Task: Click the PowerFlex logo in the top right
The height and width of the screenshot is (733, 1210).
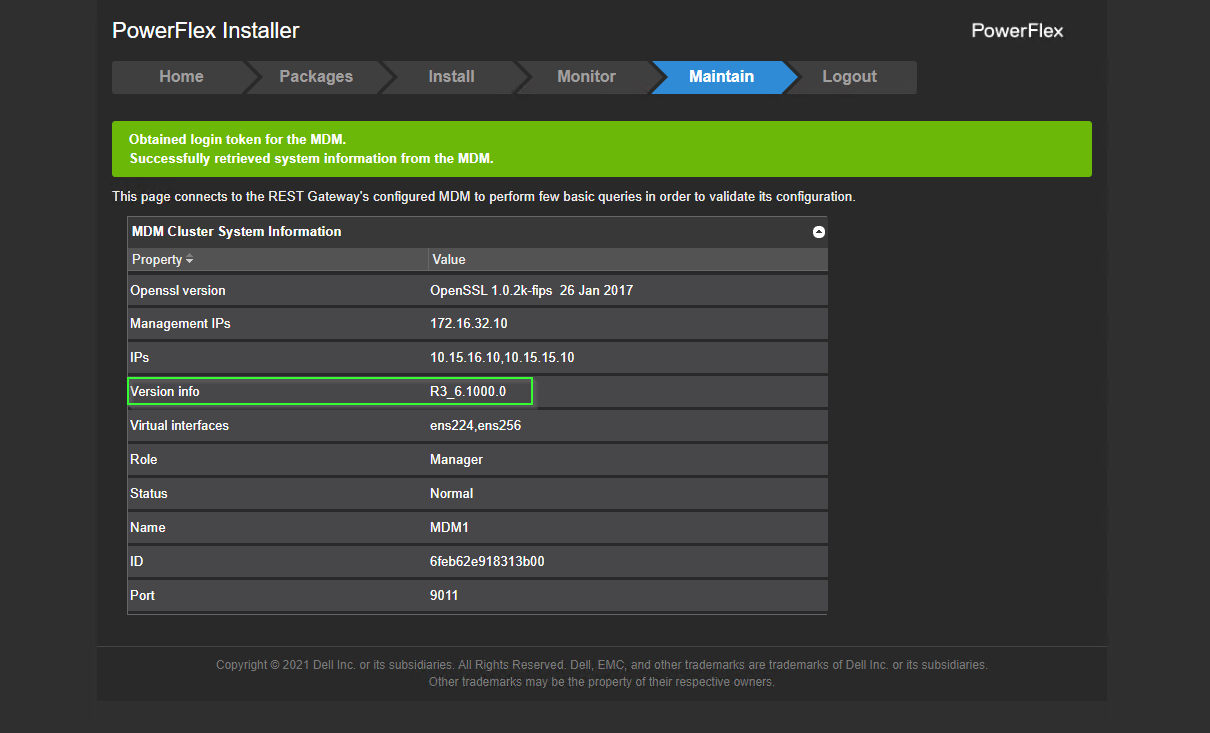Action: (x=1017, y=31)
